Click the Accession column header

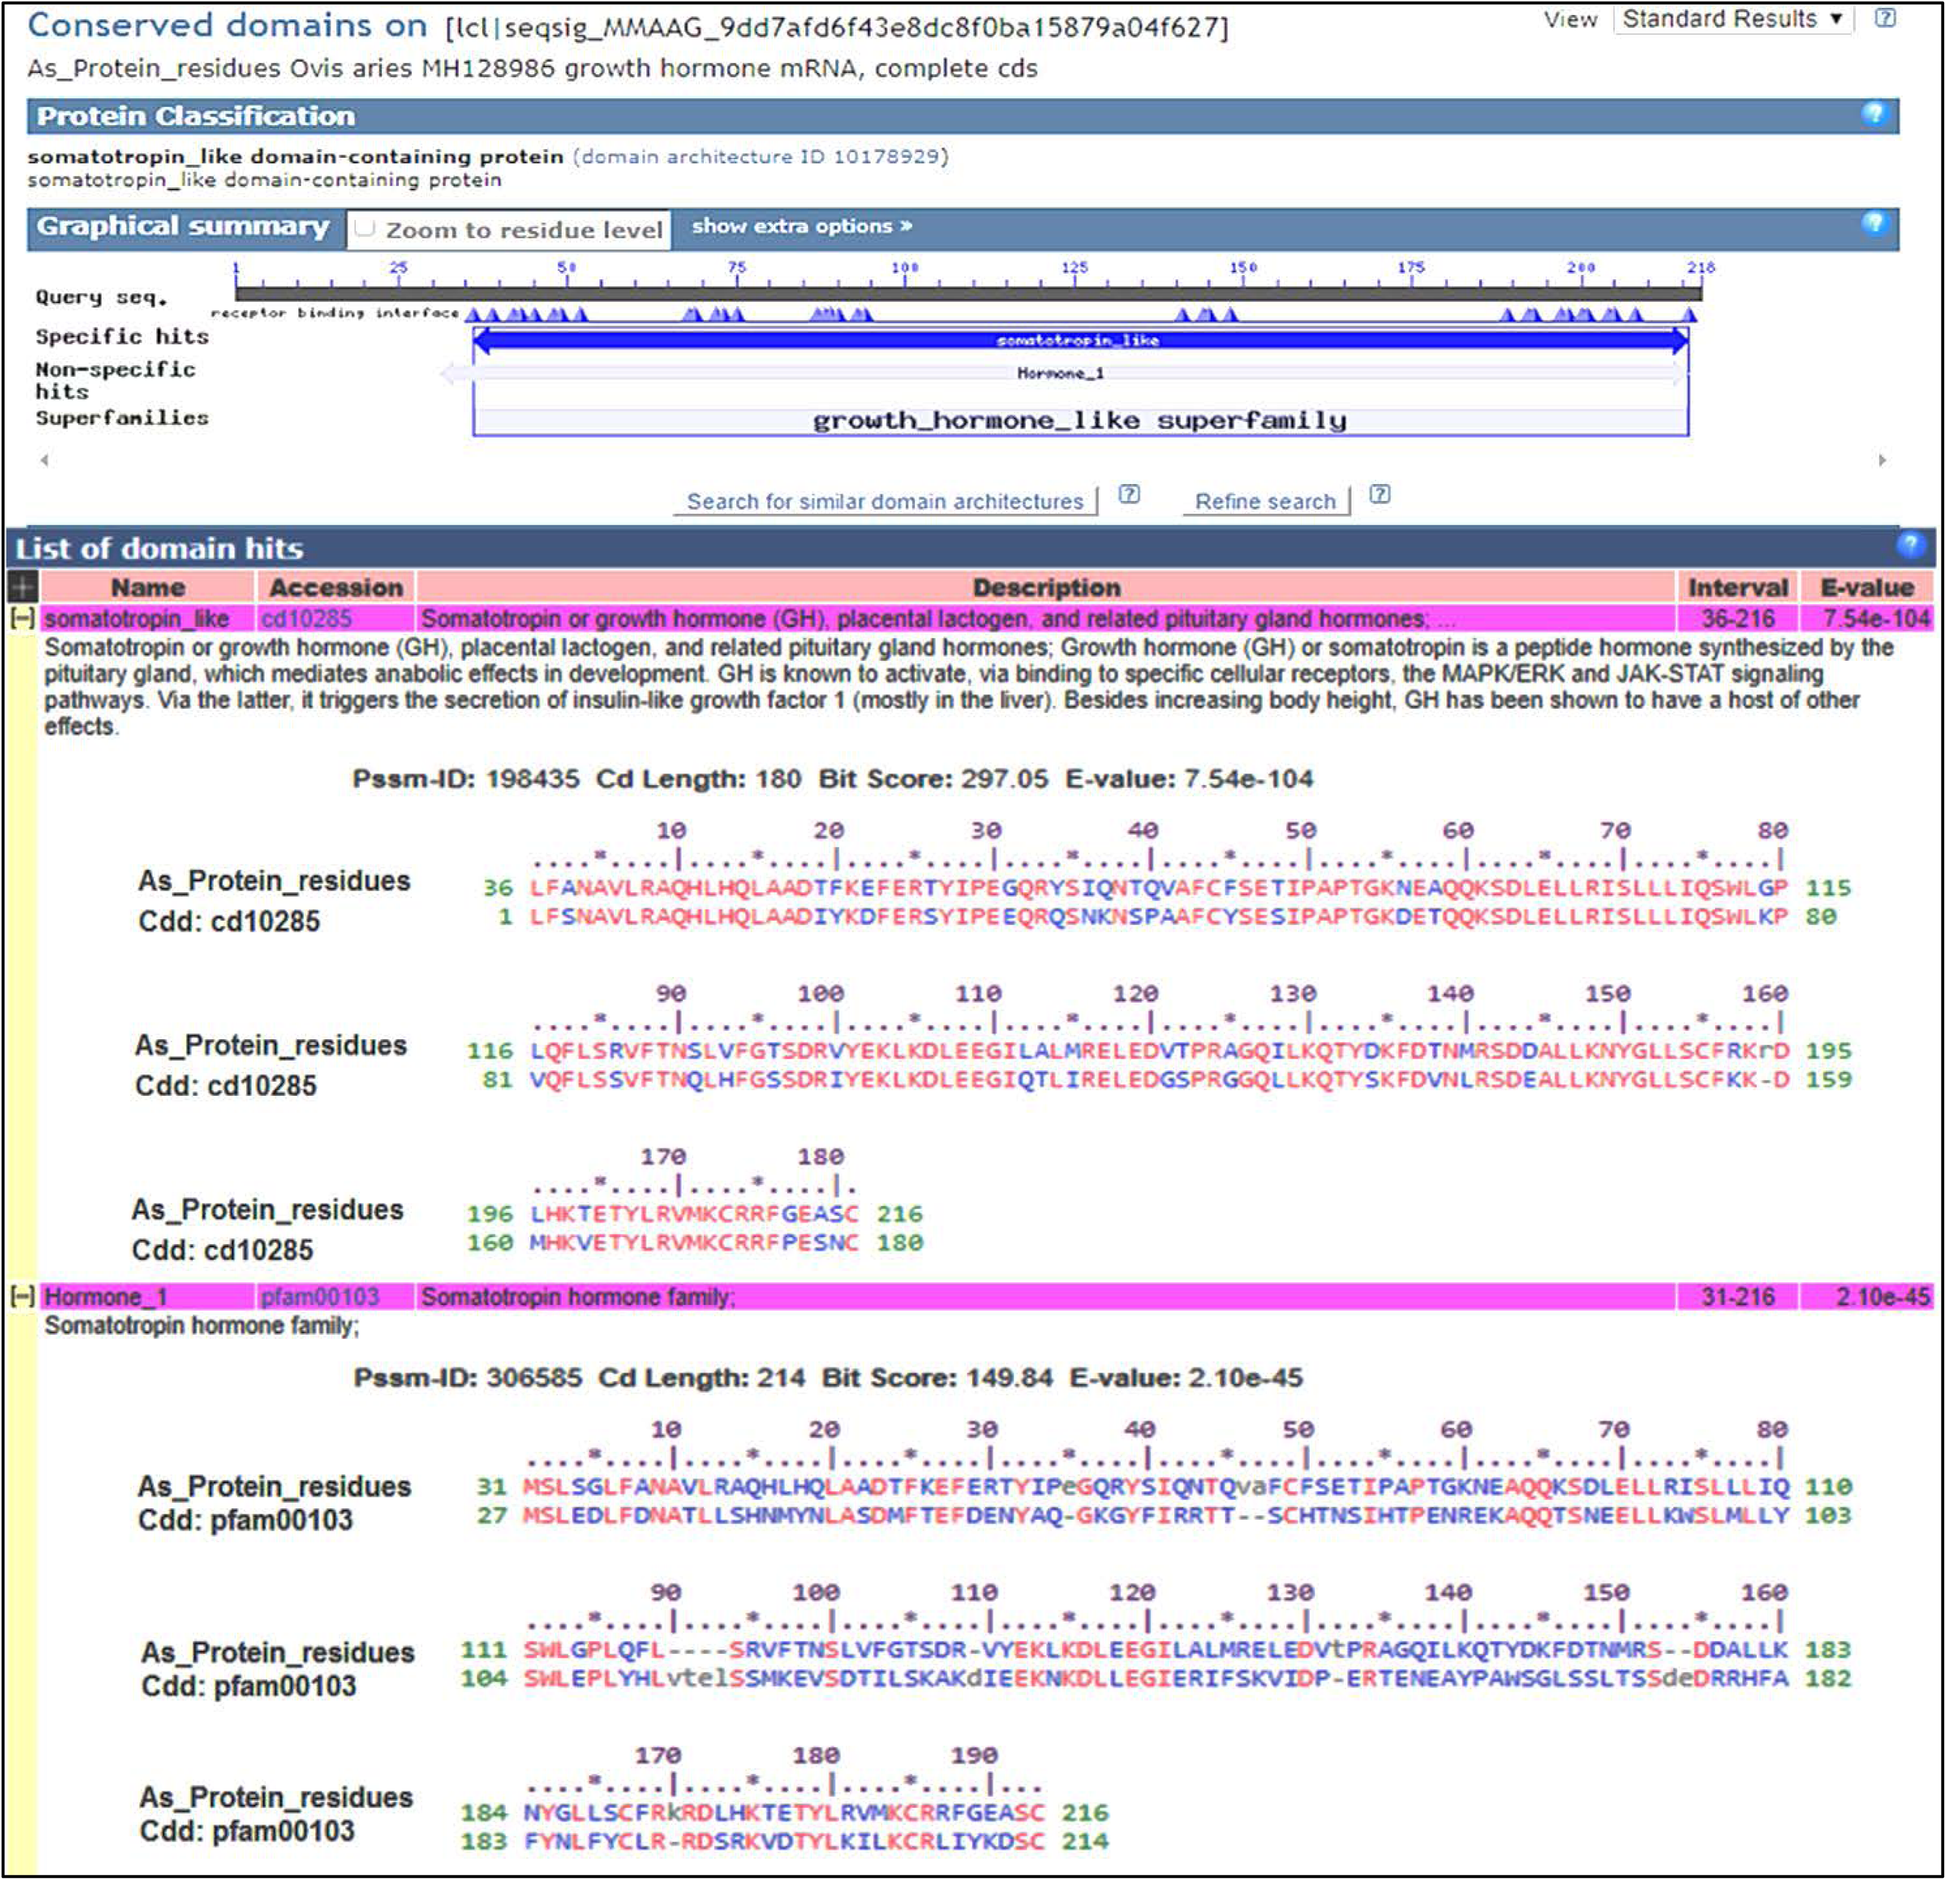point(336,587)
